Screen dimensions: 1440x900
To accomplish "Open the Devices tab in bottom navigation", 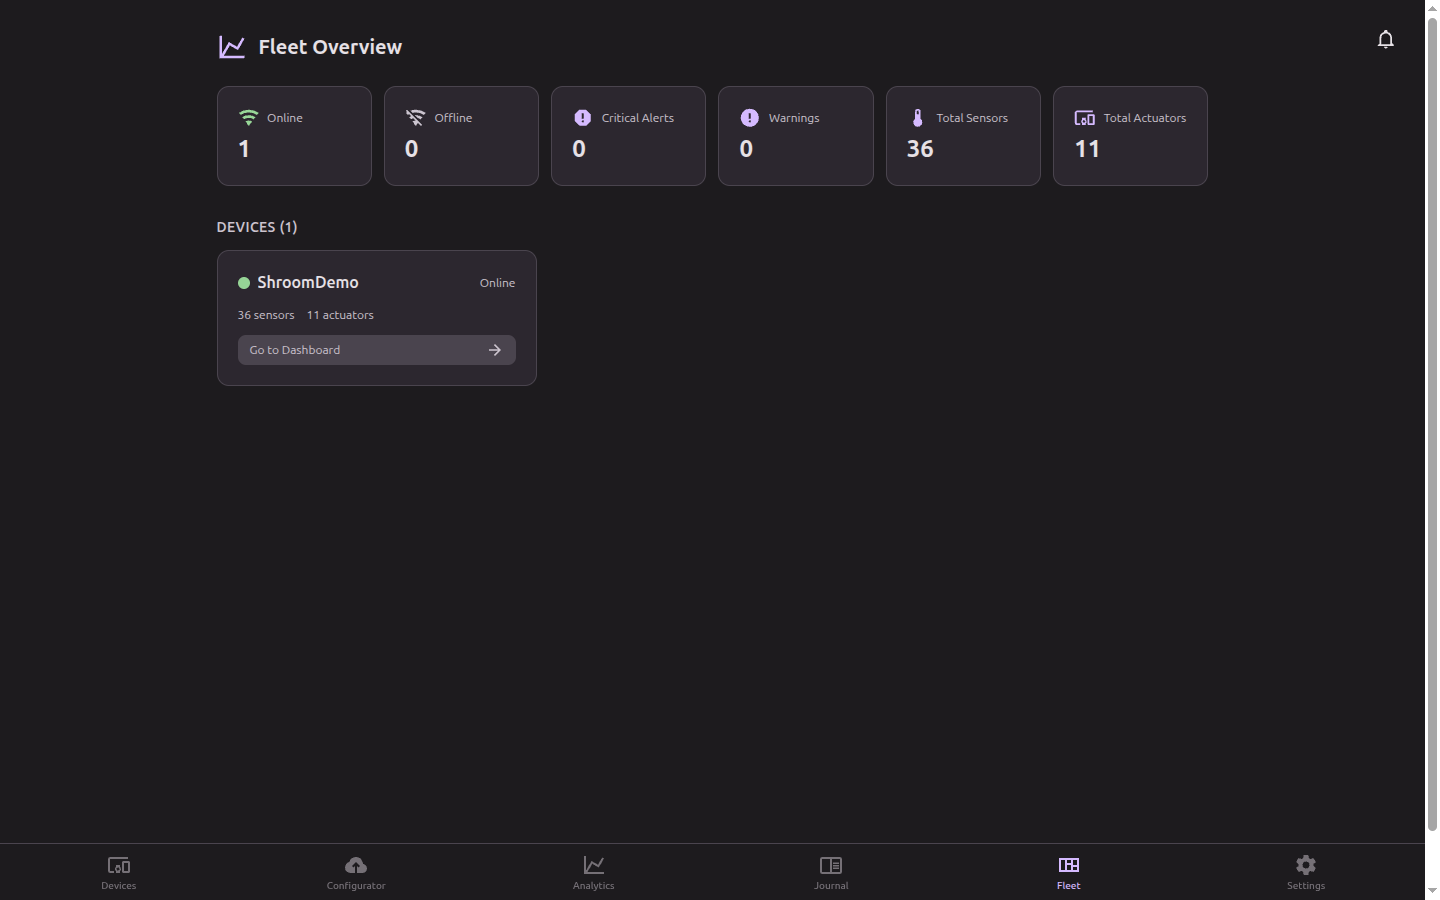I will click(118, 871).
